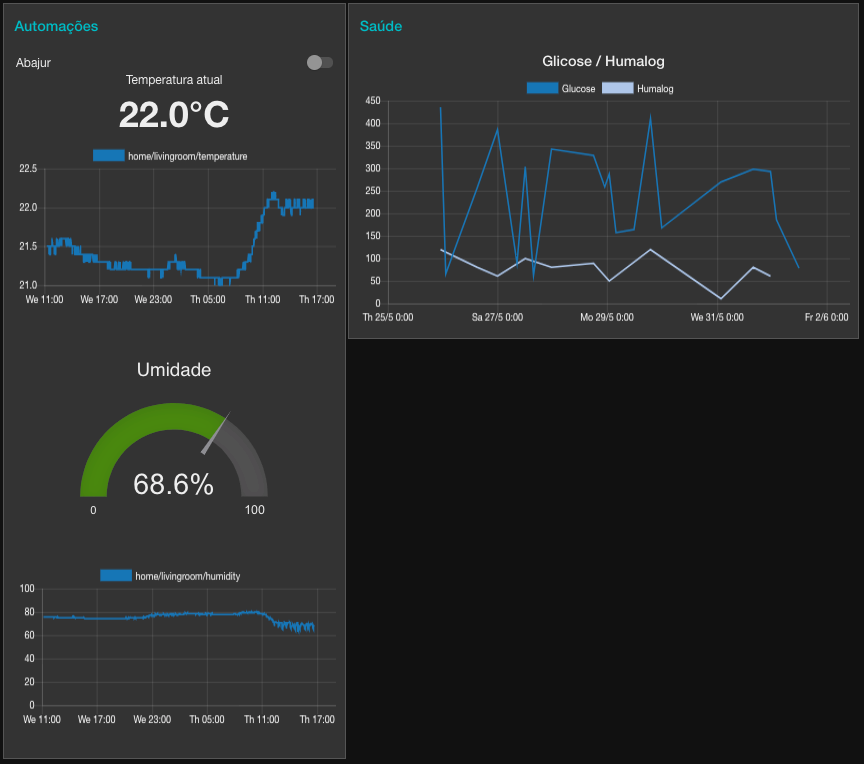
Task: Click the 22.0°C temperature reading
Action: tap(174, 115)
